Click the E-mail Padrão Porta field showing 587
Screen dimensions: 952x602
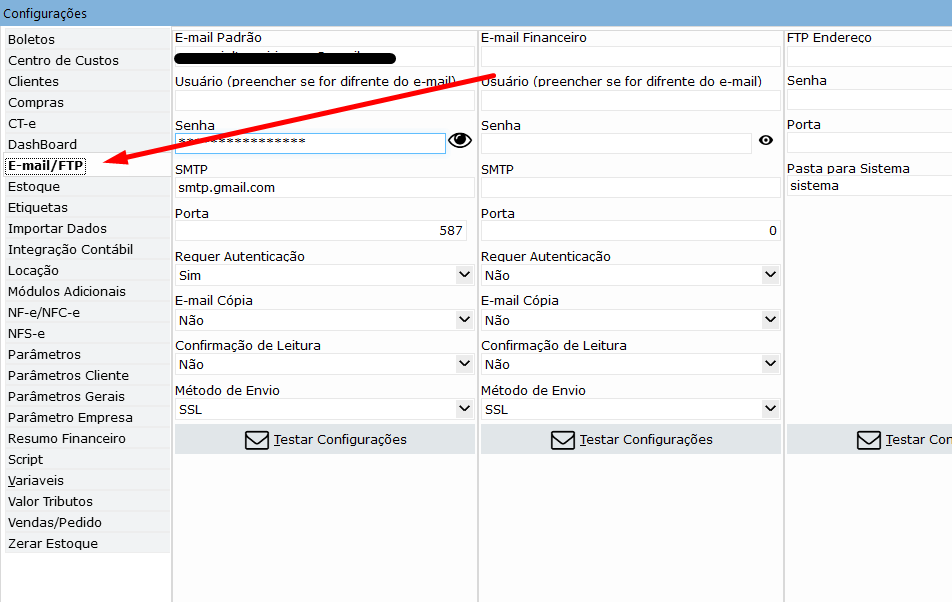(324, 231)
